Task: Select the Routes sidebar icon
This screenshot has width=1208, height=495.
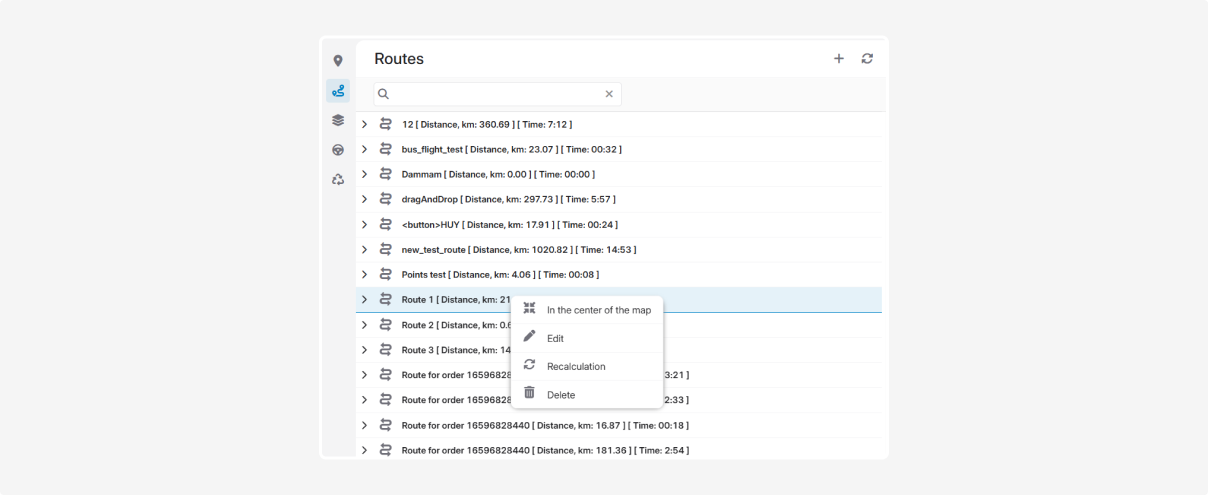Action: click(x=338, y=91)
